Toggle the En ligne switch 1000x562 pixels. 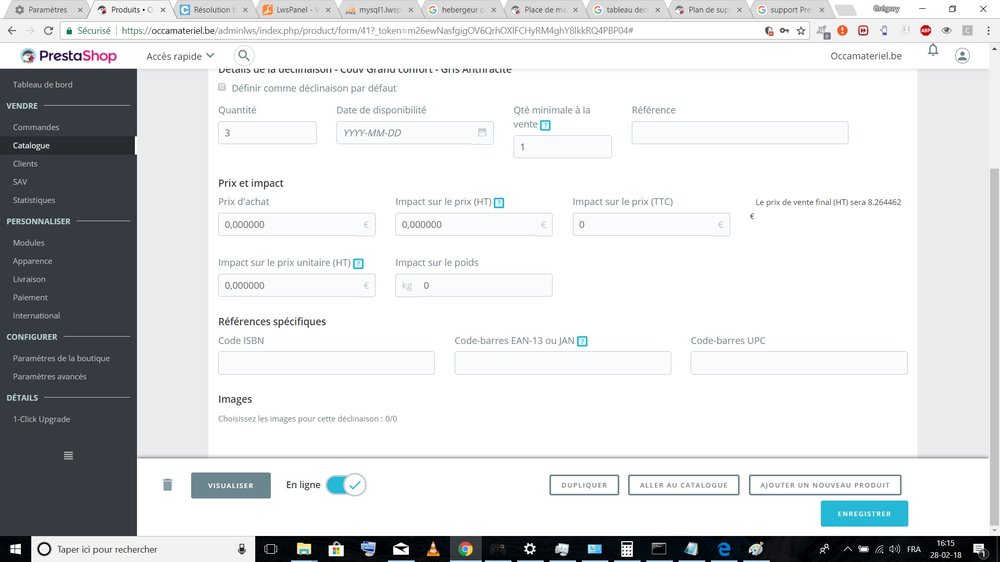[346, 485]
